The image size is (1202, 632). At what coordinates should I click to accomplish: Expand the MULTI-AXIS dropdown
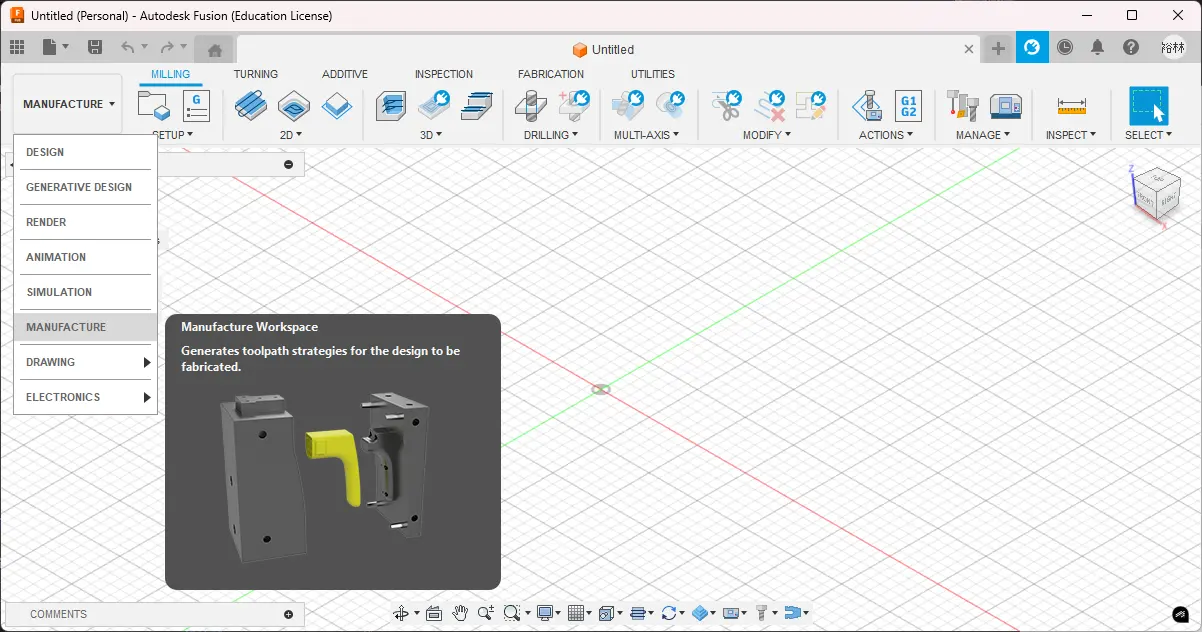(x=646, y=135)
